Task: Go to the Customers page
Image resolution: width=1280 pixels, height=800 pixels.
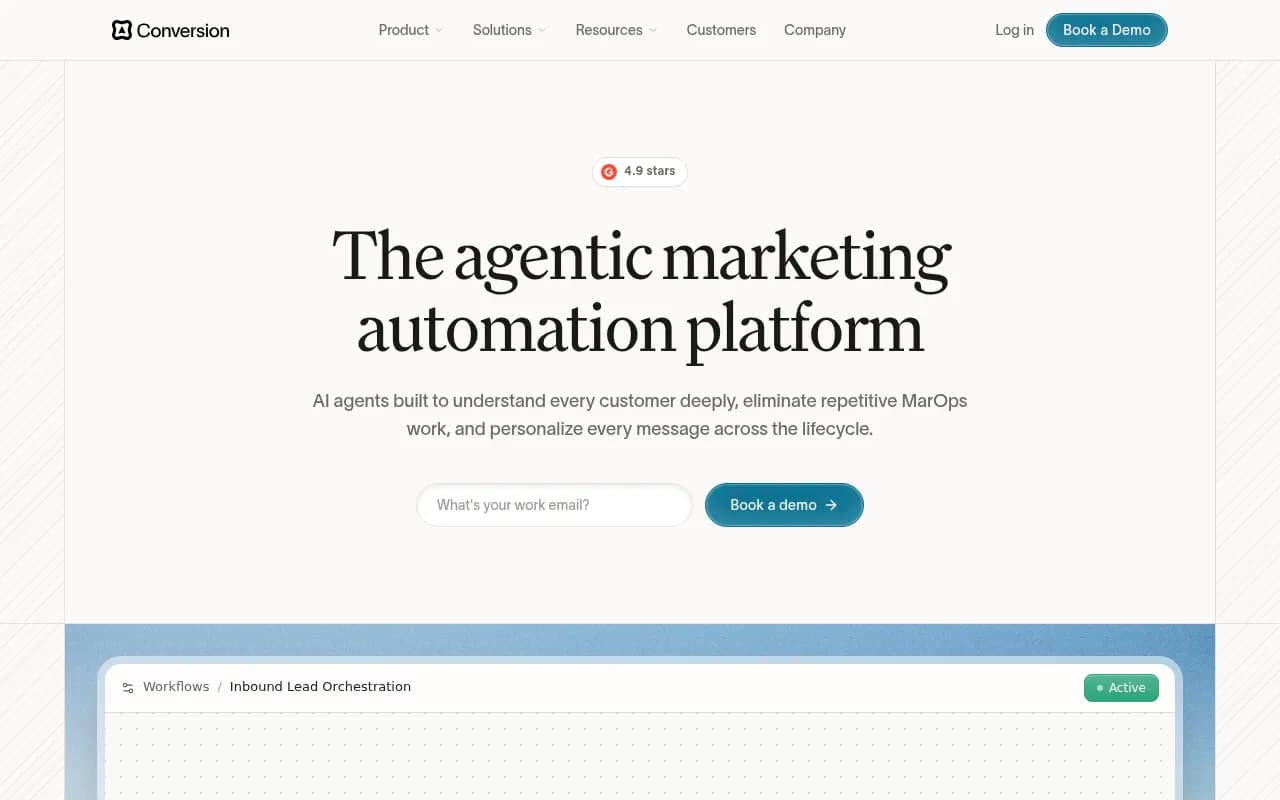Action: coord(721,30)
